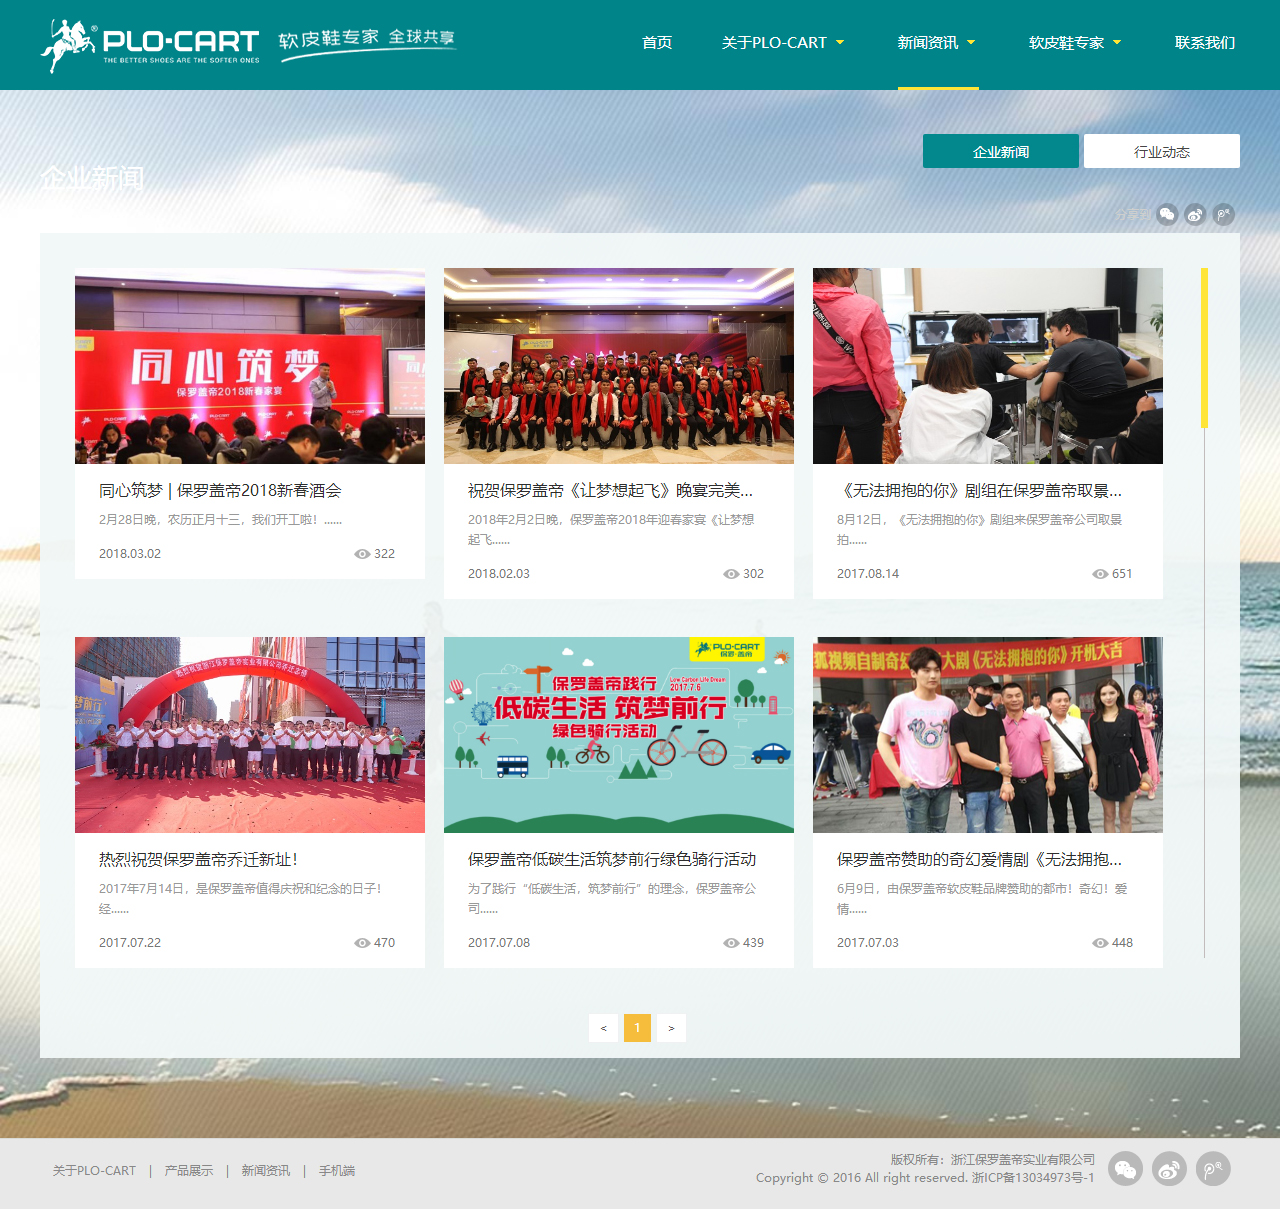
Task: Switch to the 行业动态 tab
Action: tap(1162, 151)
